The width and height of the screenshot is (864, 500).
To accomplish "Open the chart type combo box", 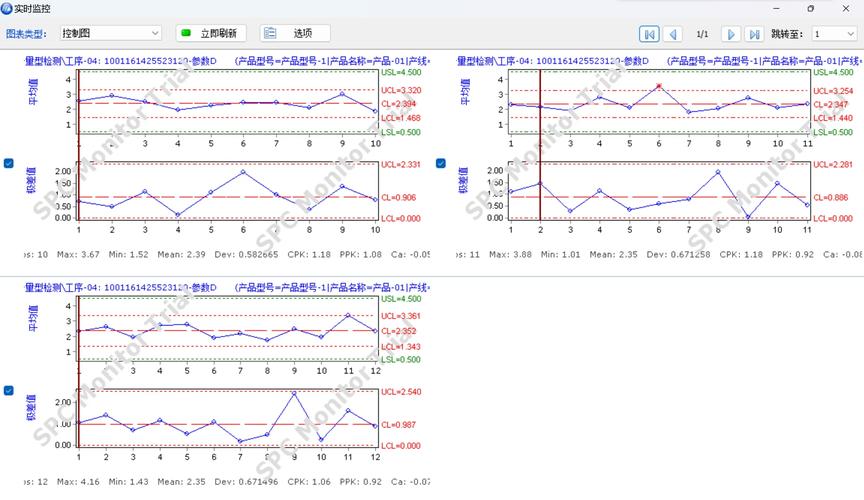I will [110, 34].
